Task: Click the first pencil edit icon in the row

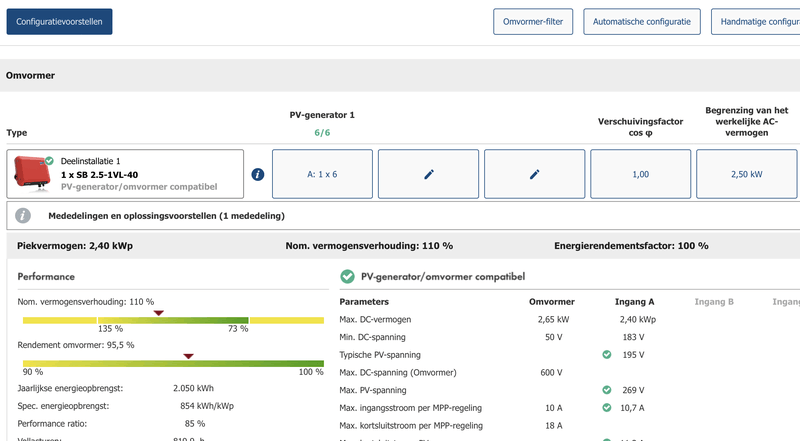Action: pyautogui.click(x=428, y=174)
